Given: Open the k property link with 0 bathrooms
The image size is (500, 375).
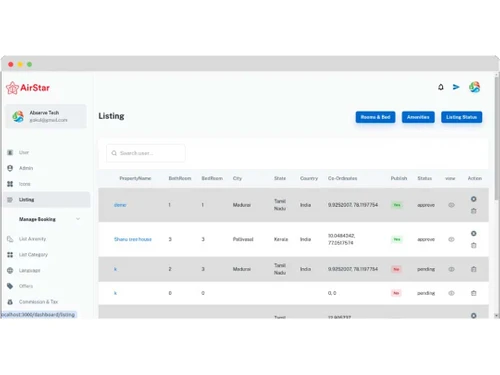Looking at the screenshot, I should 115,293.
